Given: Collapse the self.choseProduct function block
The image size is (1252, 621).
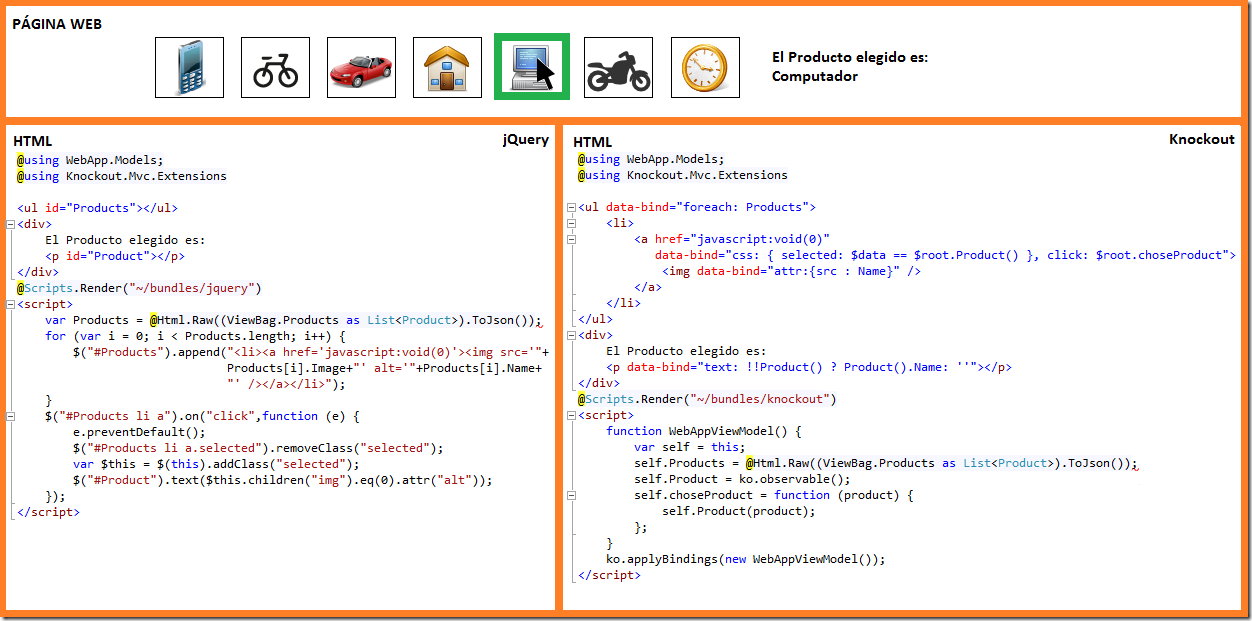Looking at the screenshot, I should point(571,495).
